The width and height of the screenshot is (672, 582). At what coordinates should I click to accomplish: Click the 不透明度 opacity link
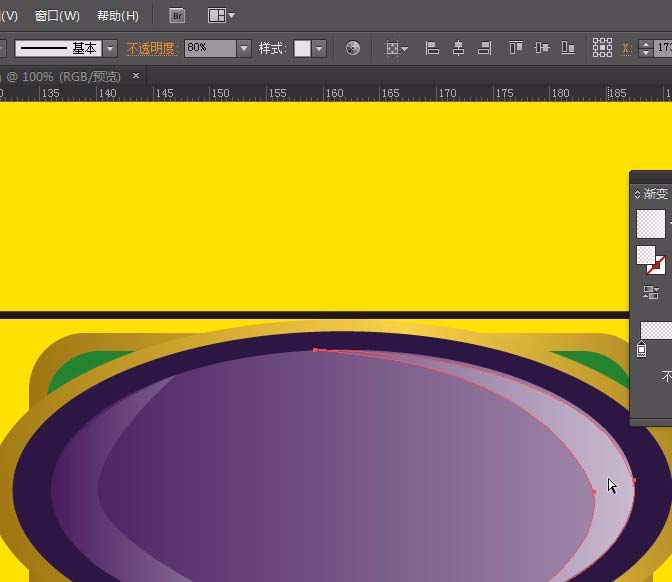pyautogui.click(x=150, y=48)
